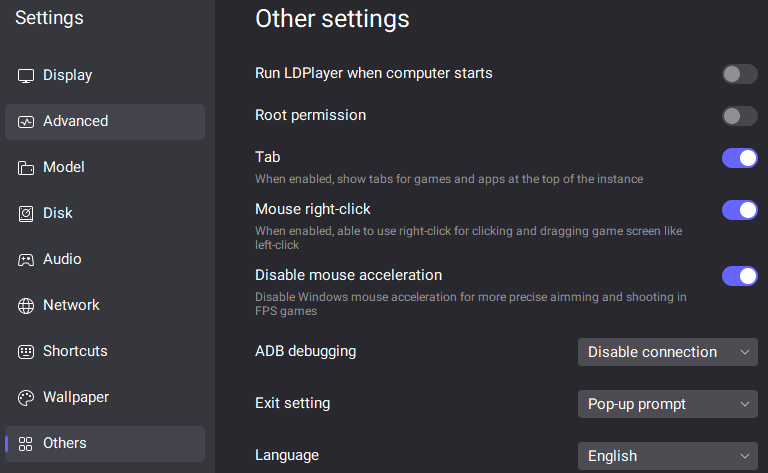Open the Display settings tab
This screenshot has height=473, width=768.
pos(105,75)
